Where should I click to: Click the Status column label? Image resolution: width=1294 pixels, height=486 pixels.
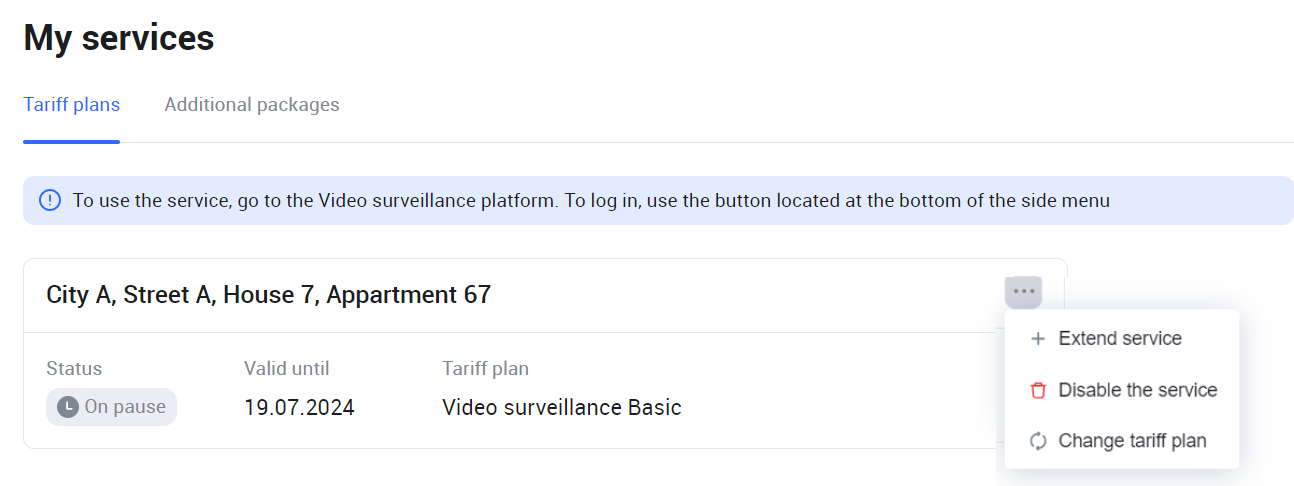[74, 369]
